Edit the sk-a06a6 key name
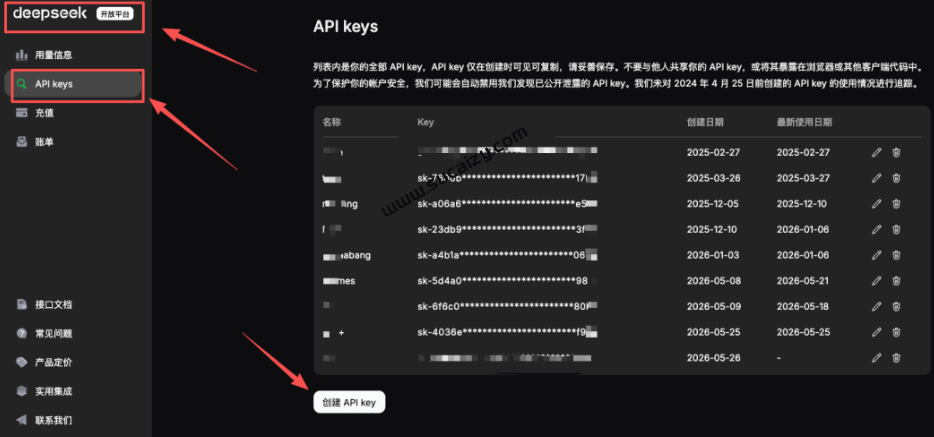The width and height of the screenshot is (934, 437). 876,204
